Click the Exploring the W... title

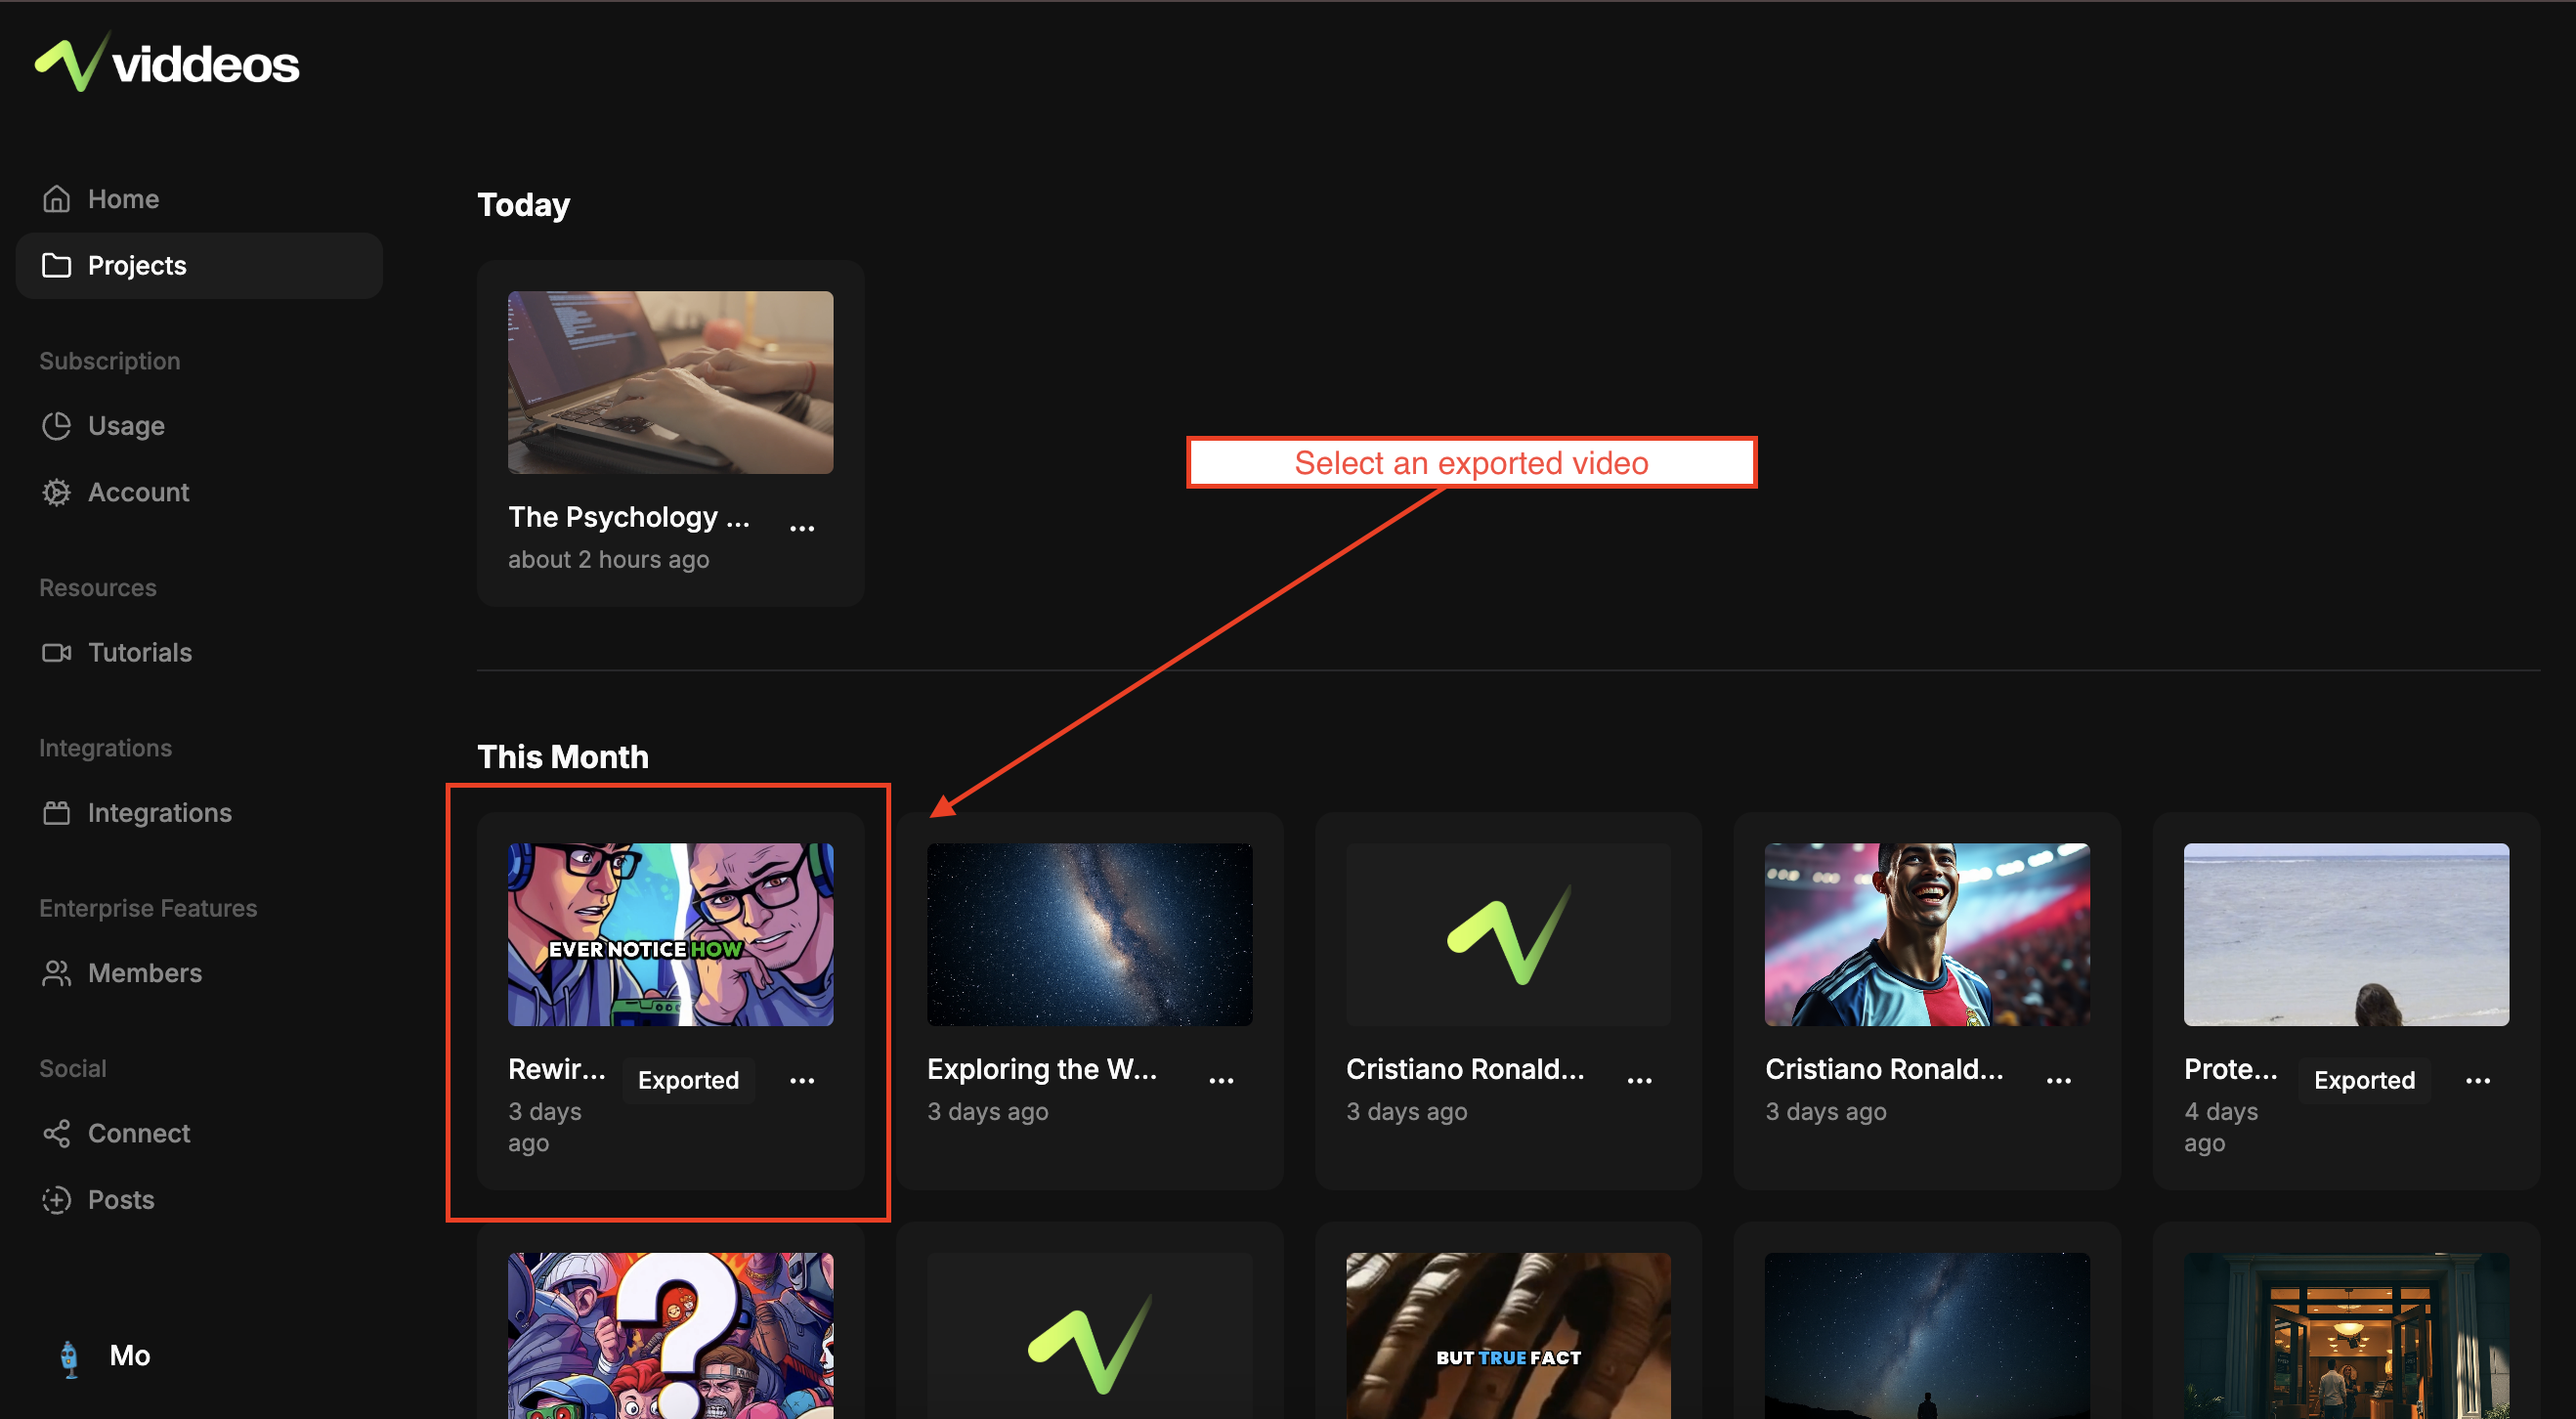click(1042, 1069)
